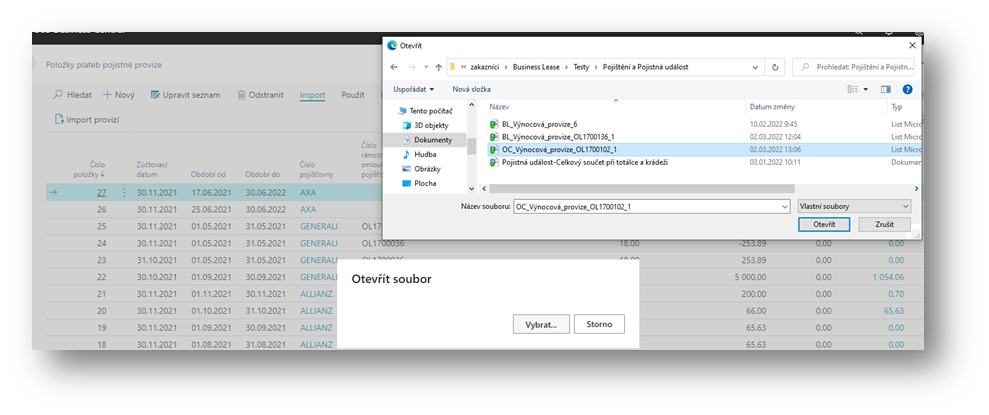Switch to the Import menu tab
Image resolution: width=989 pixels, height=415 pixels.
point(312,95)
